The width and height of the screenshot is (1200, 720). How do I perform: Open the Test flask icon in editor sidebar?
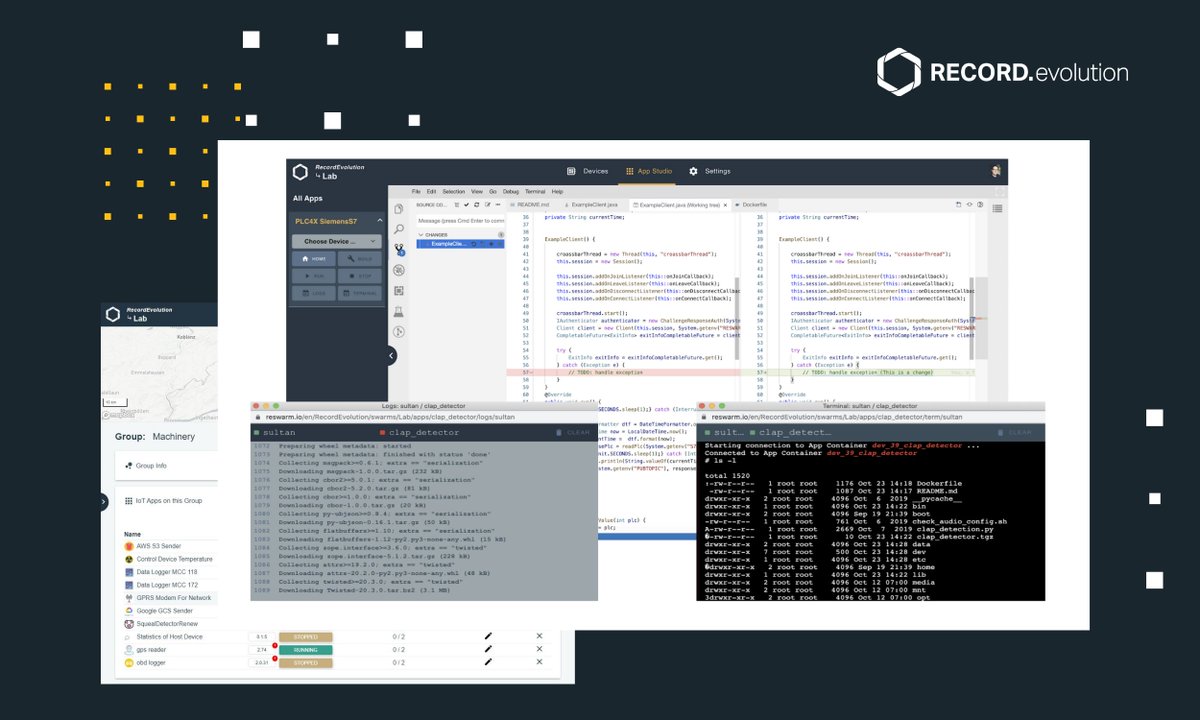(x=399, y=311)
